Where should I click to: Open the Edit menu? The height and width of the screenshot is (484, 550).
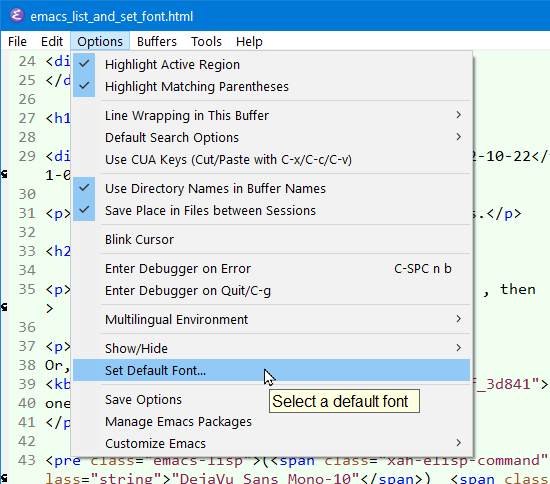click(52, 41)
